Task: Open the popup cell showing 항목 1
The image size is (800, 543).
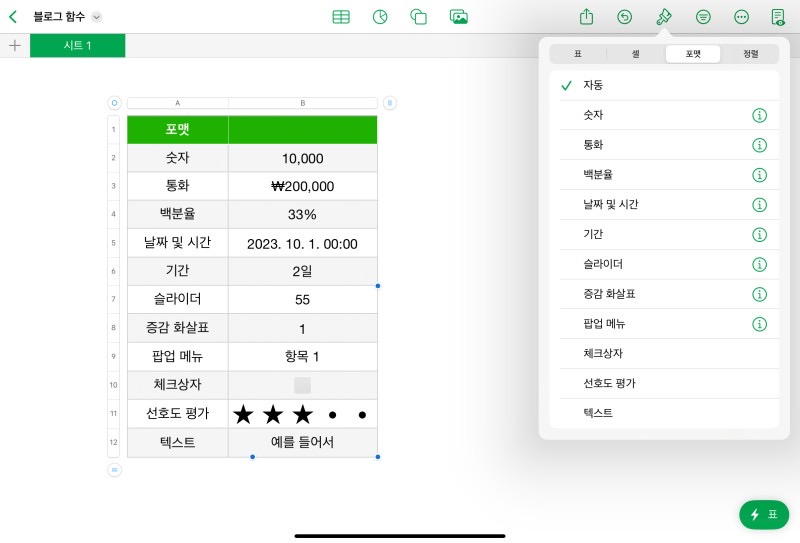Action: pyautogui.click(x=303, y=357)
